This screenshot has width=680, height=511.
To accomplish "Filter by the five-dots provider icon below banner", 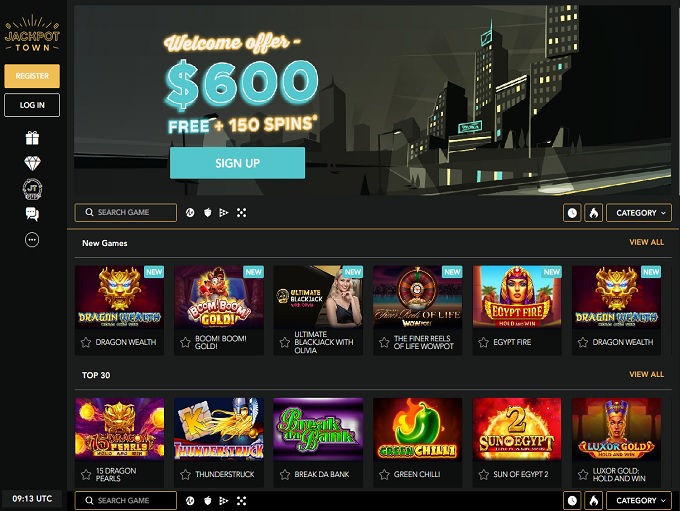I will click(x=242, y=213).
